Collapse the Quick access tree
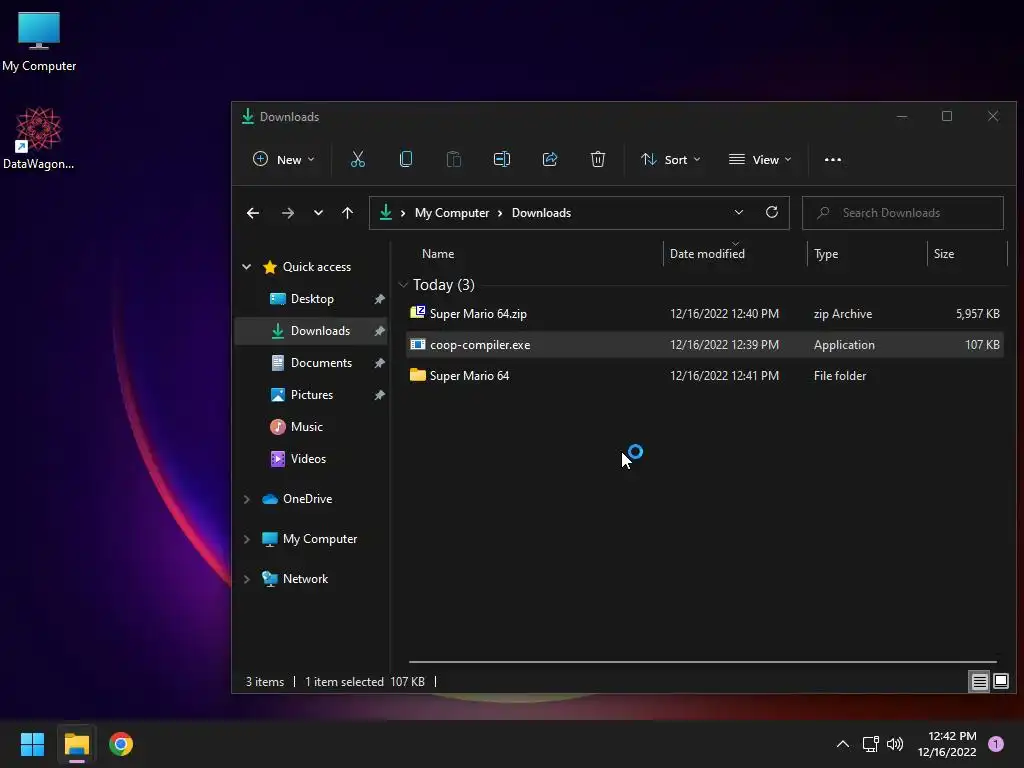The height and width of the screenshot is (768, 1024). [247, 266]
